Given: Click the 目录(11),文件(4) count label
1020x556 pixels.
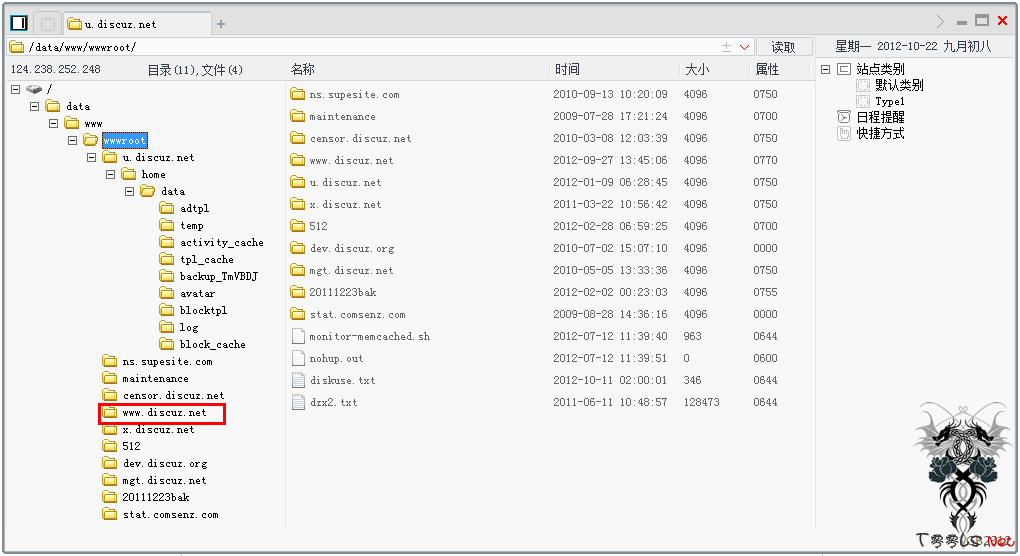Looking at the screenshot, I should (x=195, y=70).
